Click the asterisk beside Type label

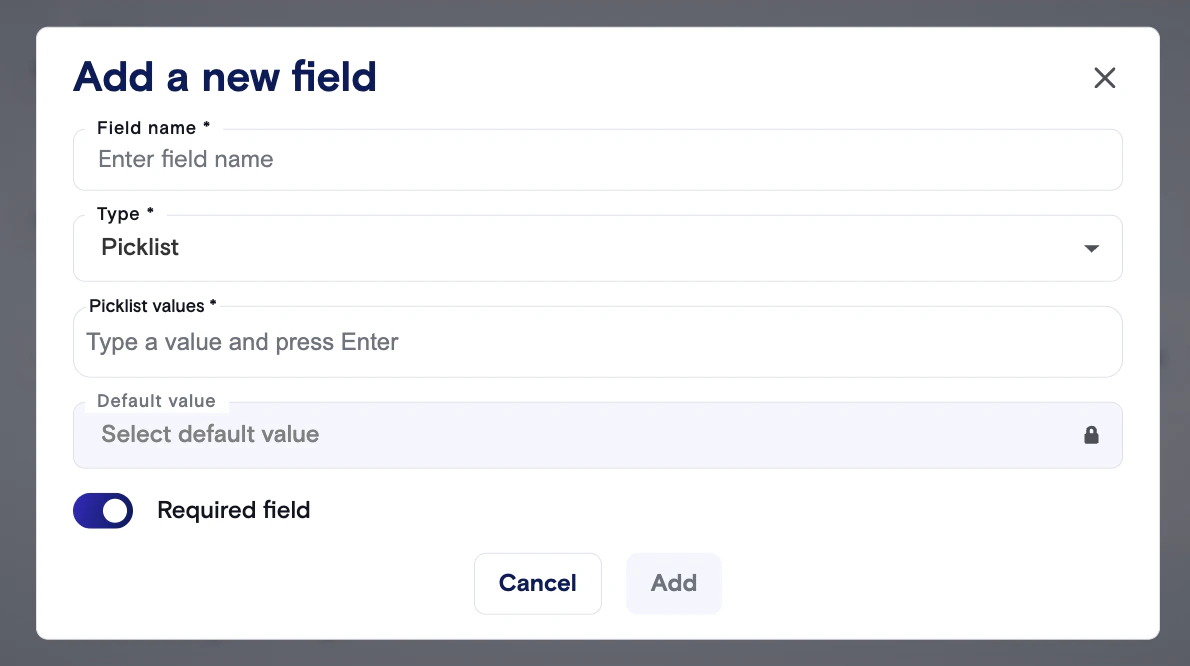pos(150,213)
